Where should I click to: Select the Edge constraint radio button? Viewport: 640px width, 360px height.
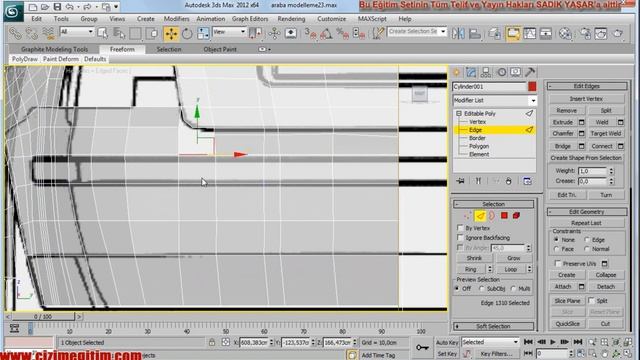[587, 240]
